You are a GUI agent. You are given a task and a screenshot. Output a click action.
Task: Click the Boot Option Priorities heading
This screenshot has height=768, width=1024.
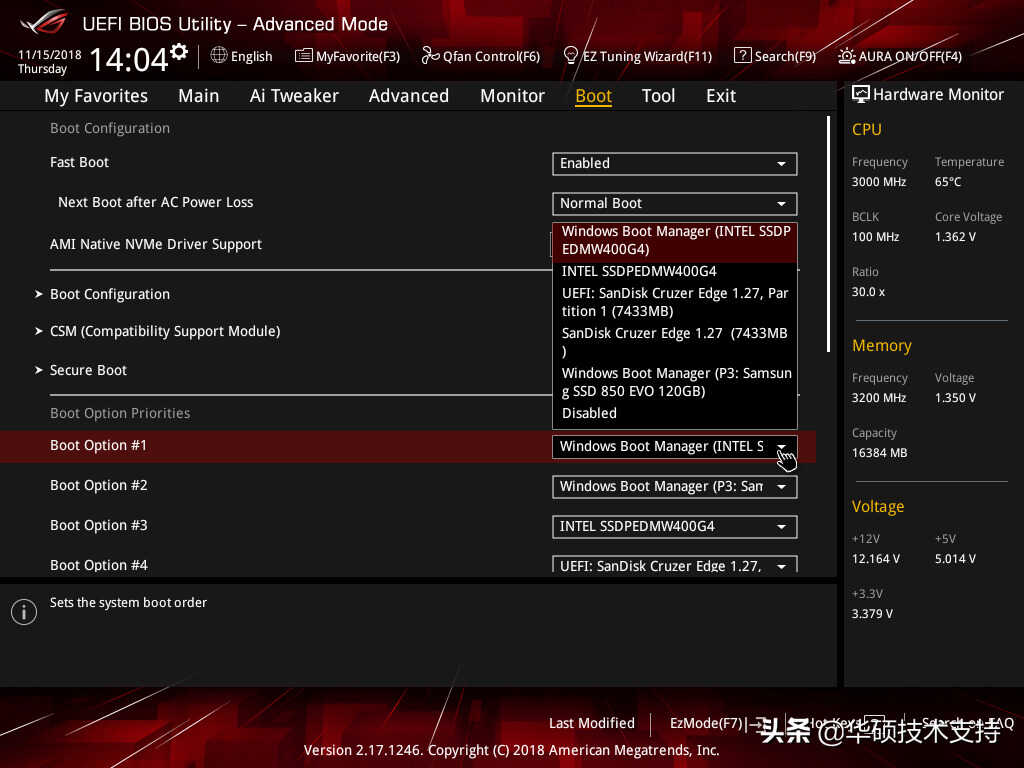coord(120,413)
